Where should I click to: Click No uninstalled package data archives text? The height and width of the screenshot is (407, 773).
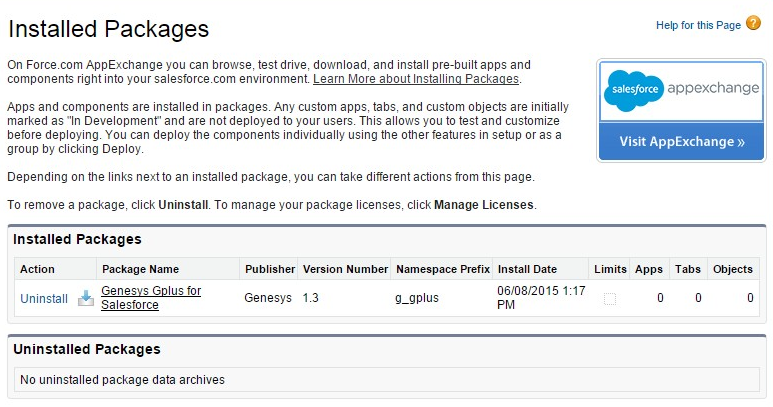[x=122, y=379]
